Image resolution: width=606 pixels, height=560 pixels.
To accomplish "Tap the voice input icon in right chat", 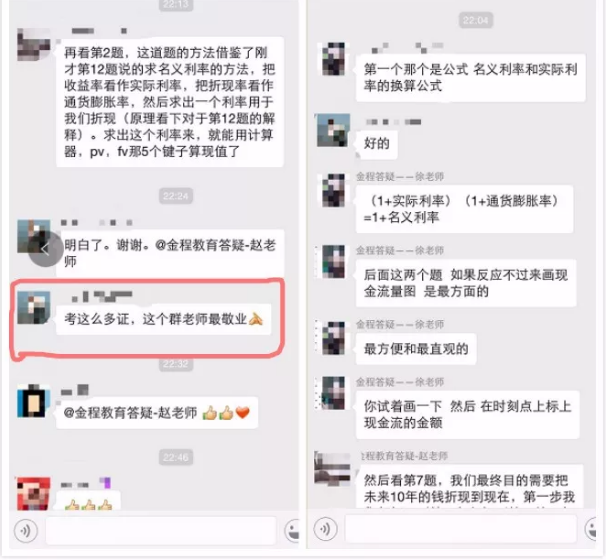I will pos(325,529).
